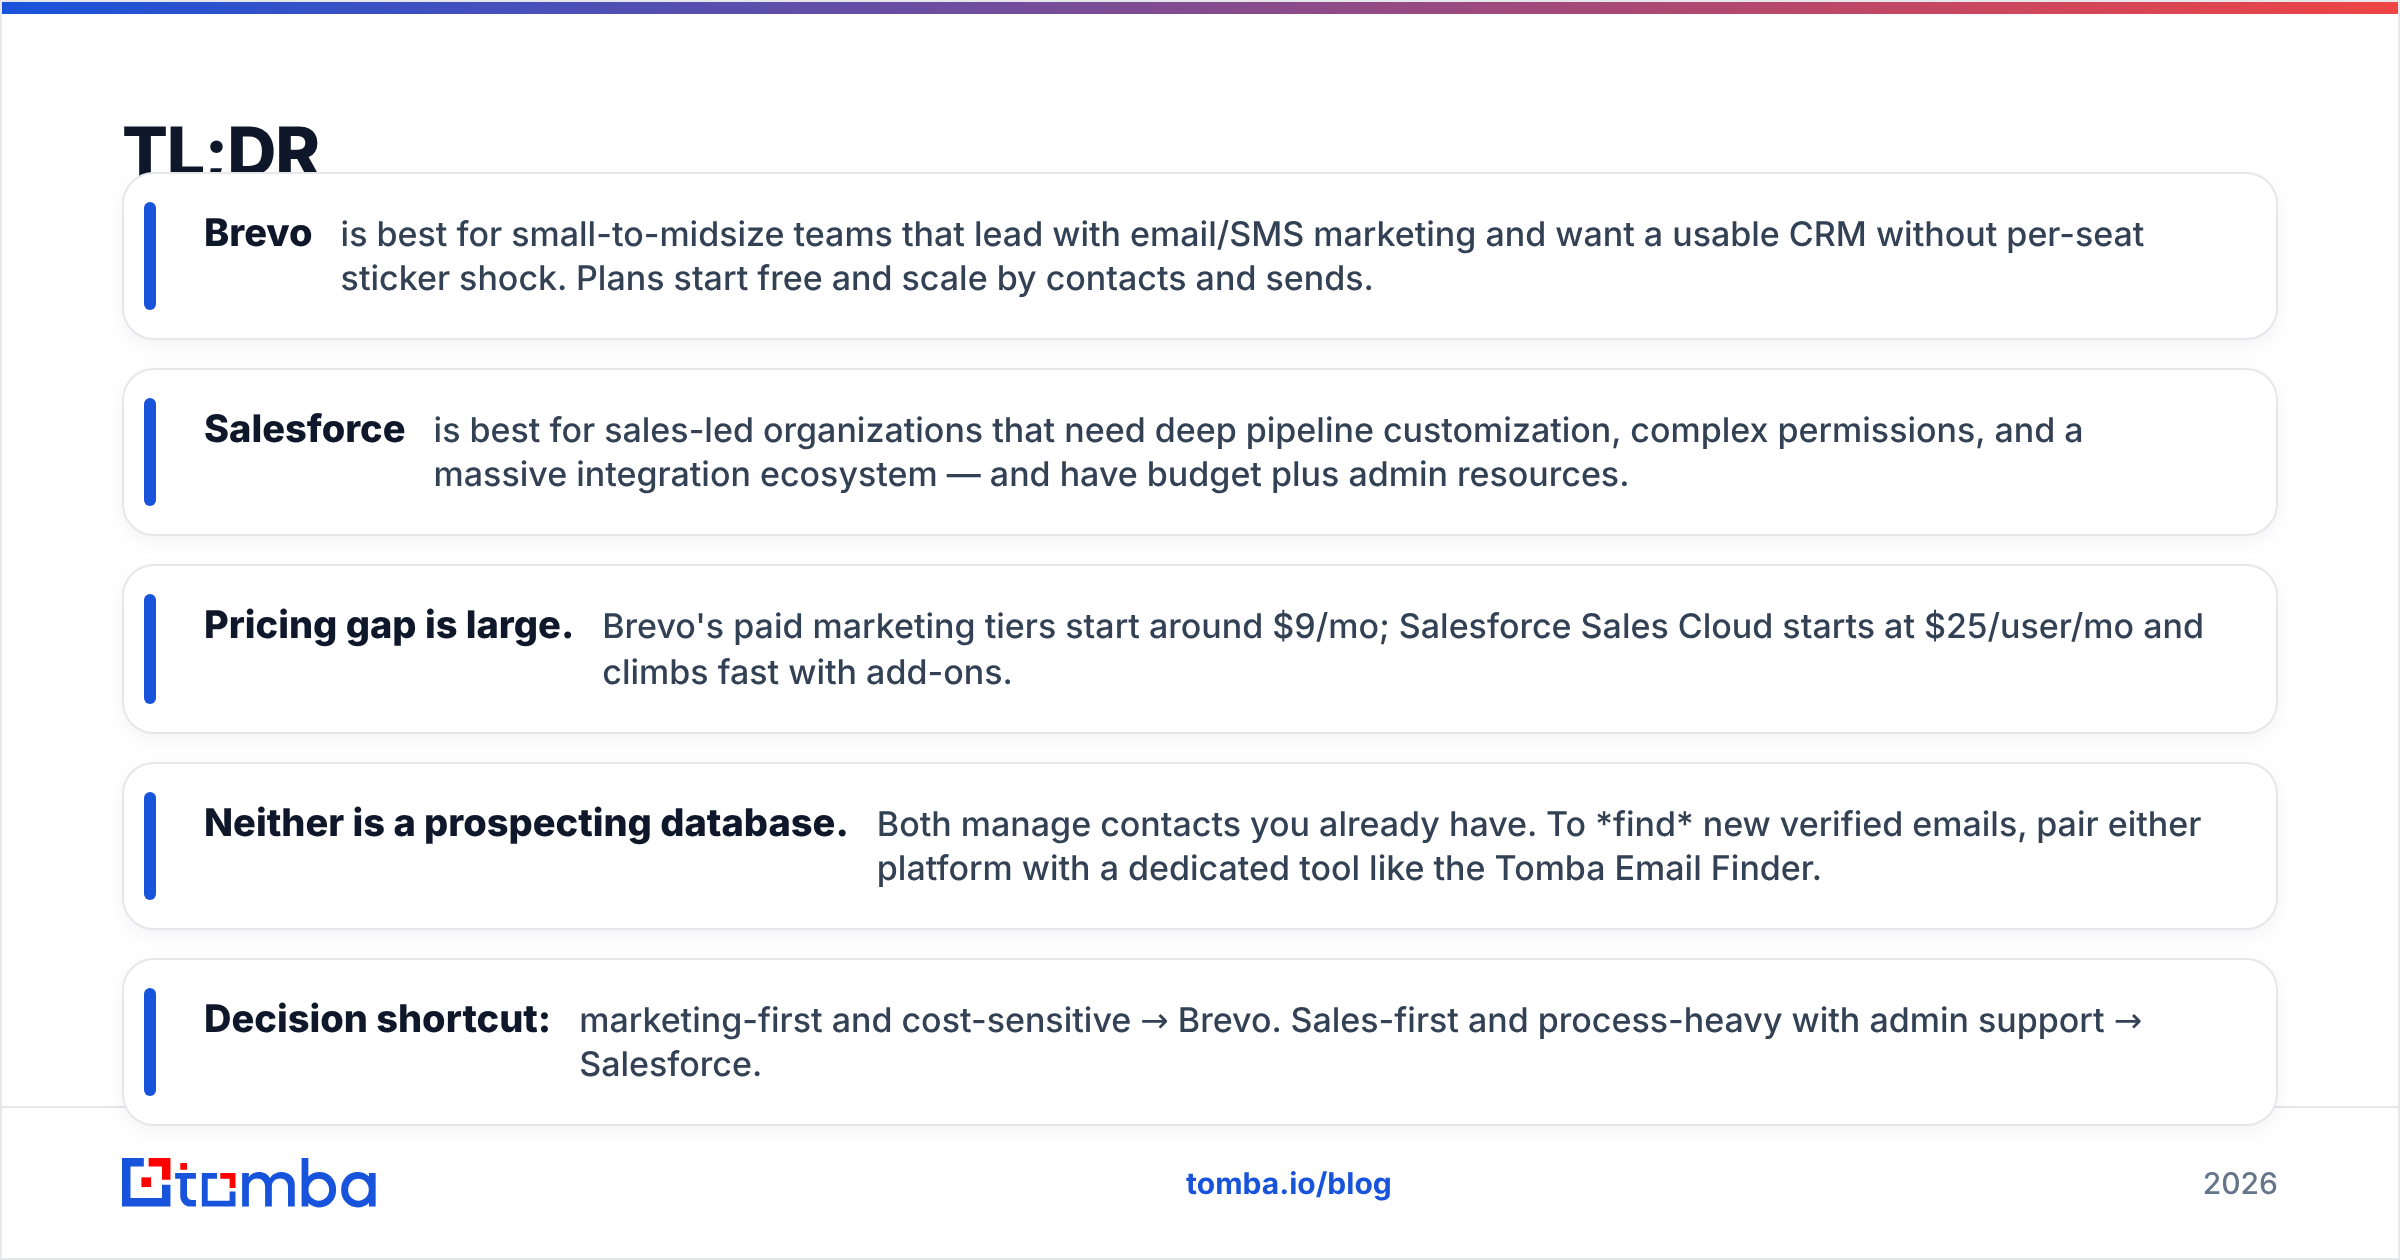Click the Brevo card's blue accent bar

tap(150, 256)
